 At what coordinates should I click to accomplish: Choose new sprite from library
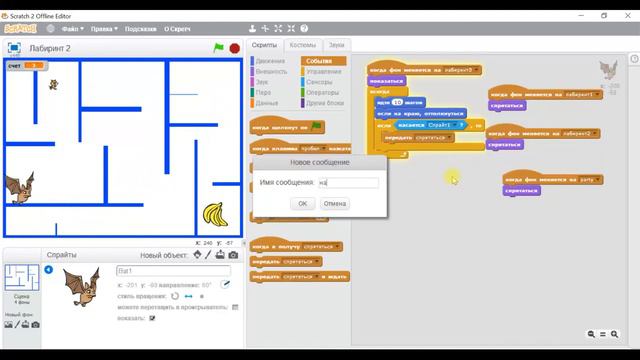(198, 255)
